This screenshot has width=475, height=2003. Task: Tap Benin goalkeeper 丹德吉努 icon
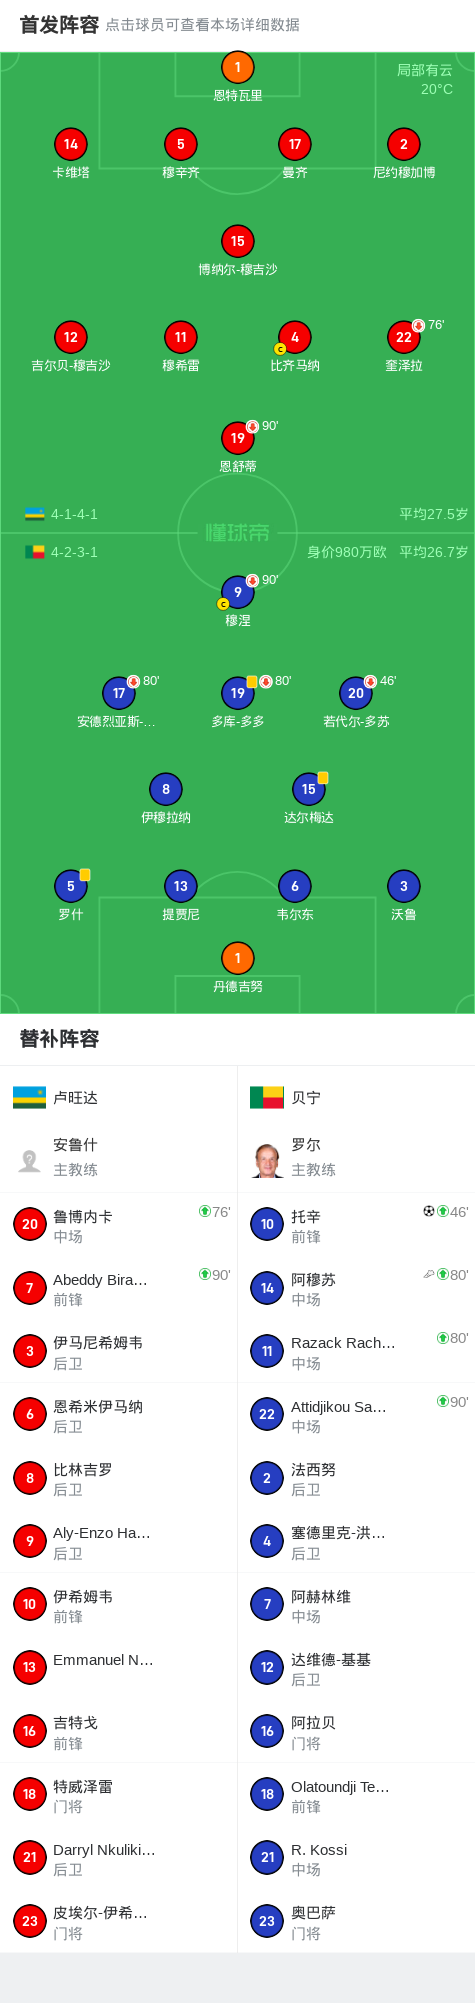237,958
